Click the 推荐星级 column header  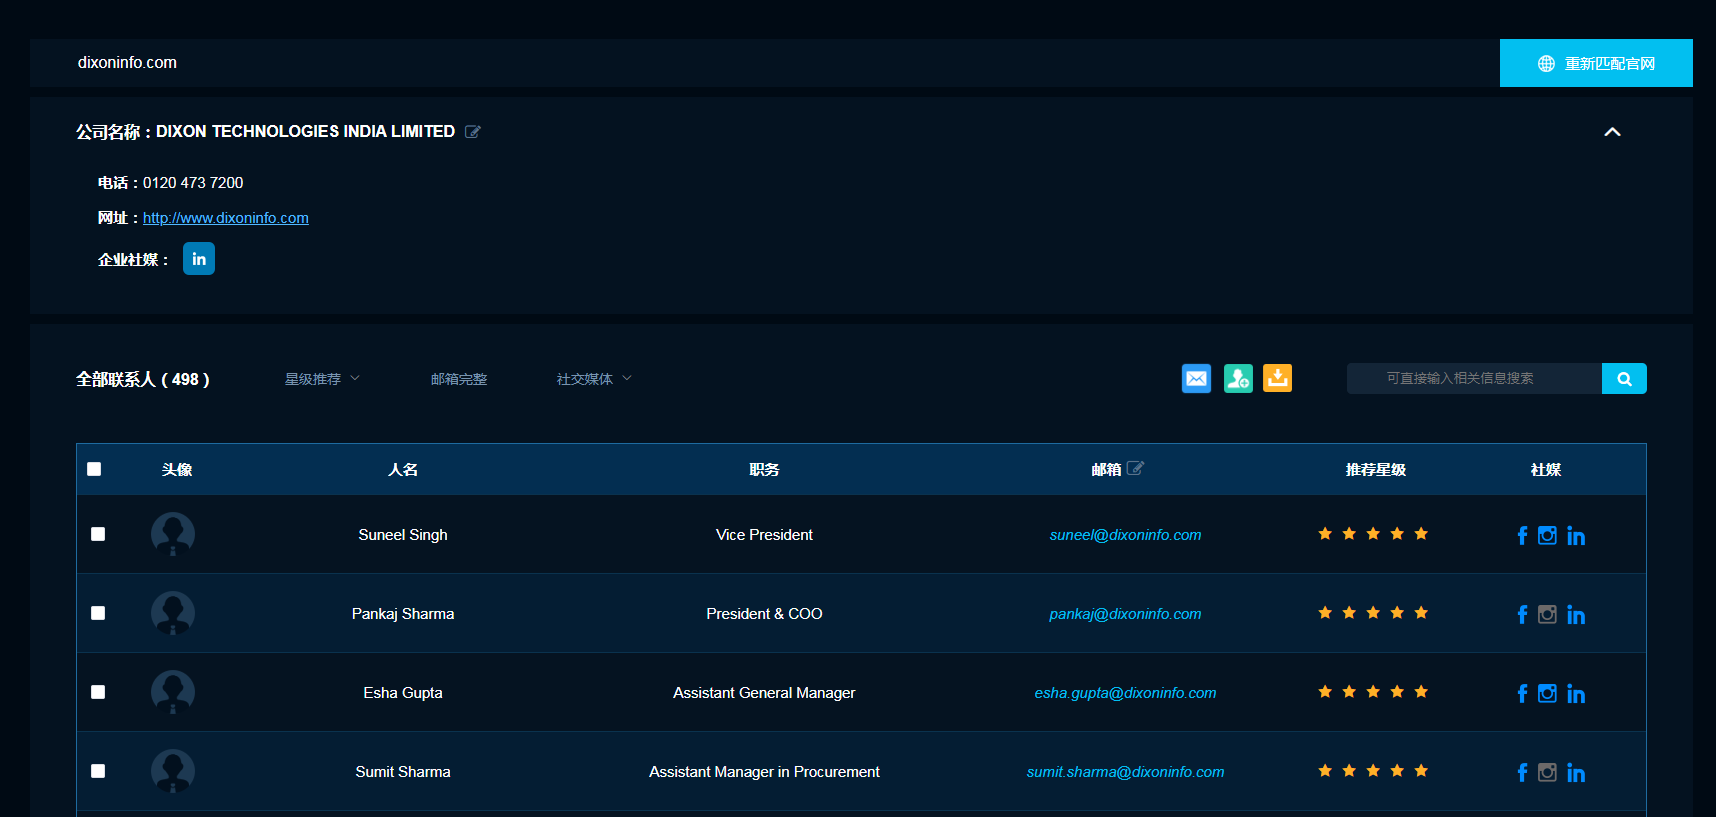point(1376,470)
